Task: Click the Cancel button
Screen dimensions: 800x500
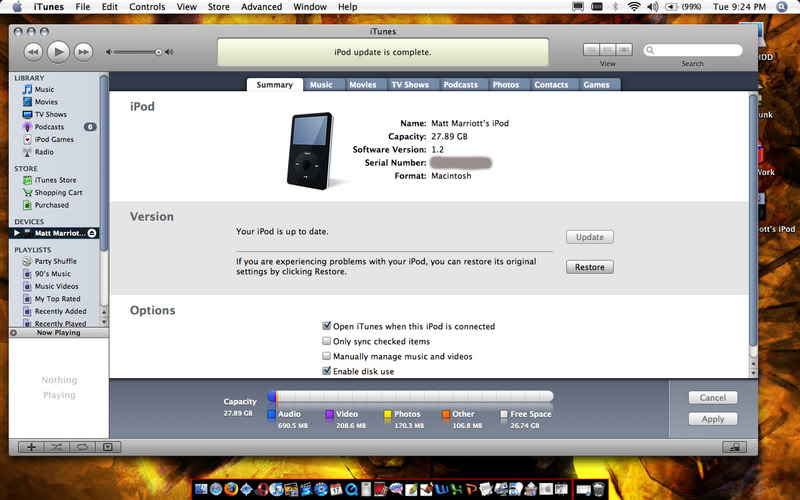Action: (x=713, y=397)
